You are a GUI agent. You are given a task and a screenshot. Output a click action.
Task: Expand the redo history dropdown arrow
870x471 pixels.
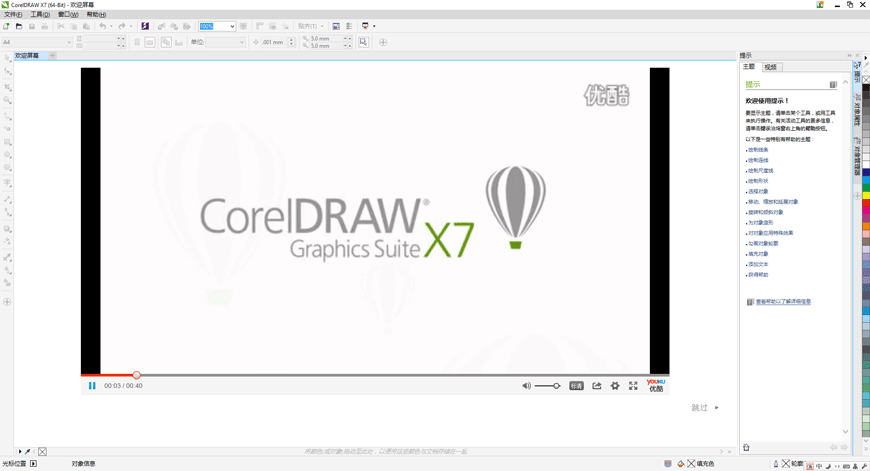(131, 26)
